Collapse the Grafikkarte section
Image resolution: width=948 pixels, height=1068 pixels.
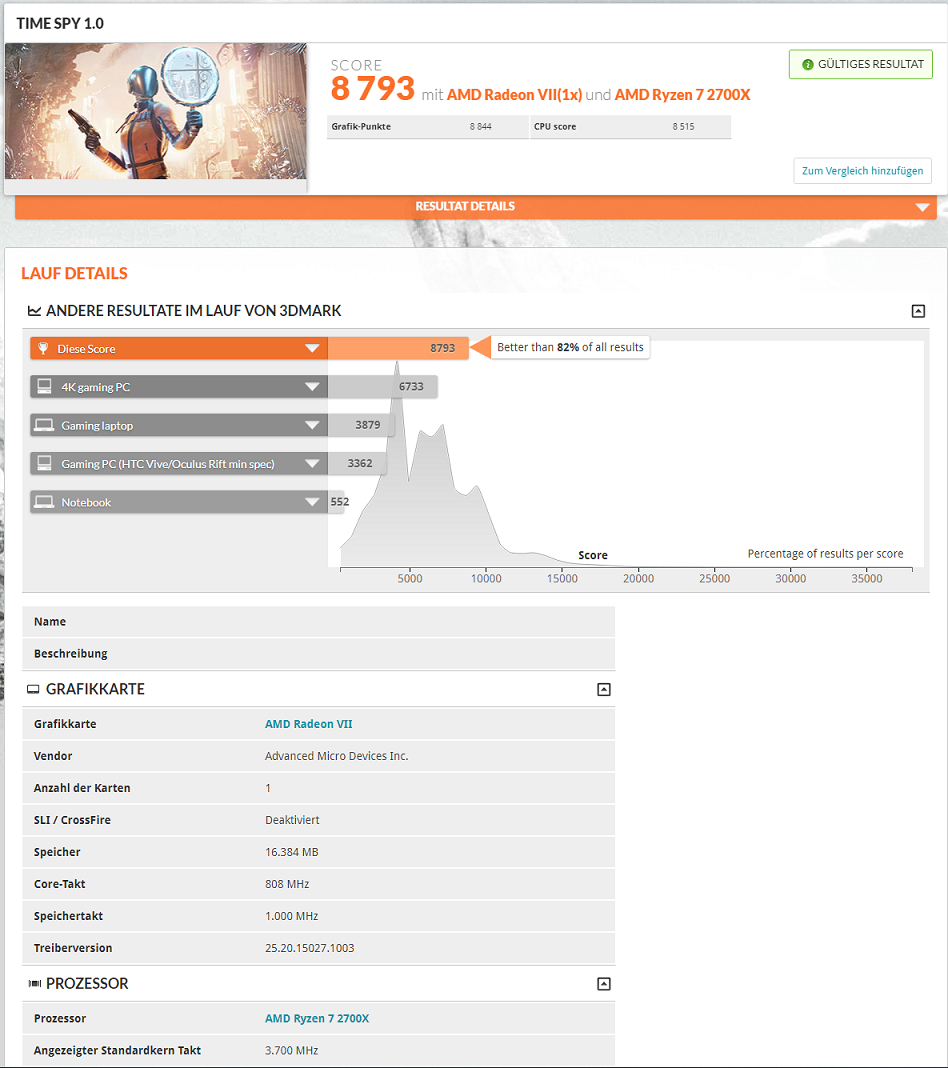(603, 689)
